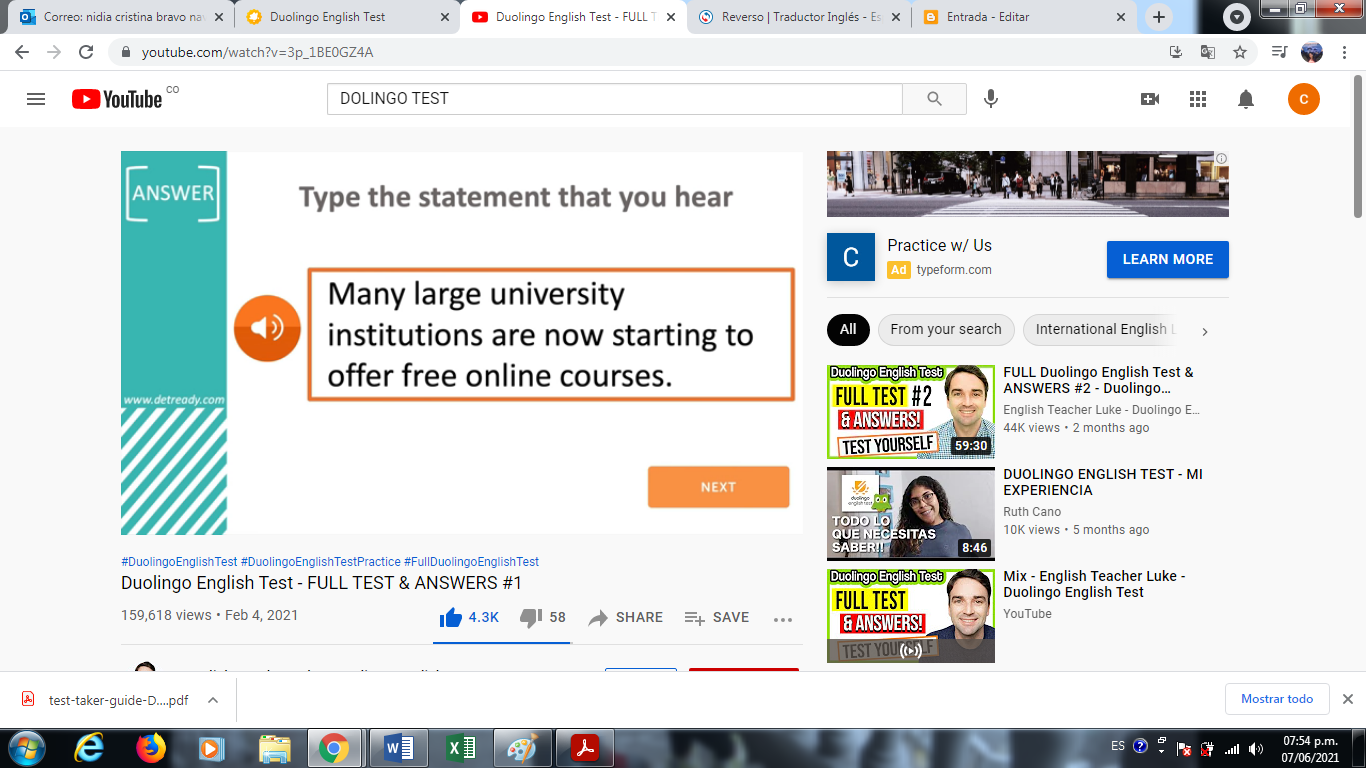Viewport: 1366px width, 768px height.
Task: Click the LEARN MORE ad button
Action: tap(1168, 259)
